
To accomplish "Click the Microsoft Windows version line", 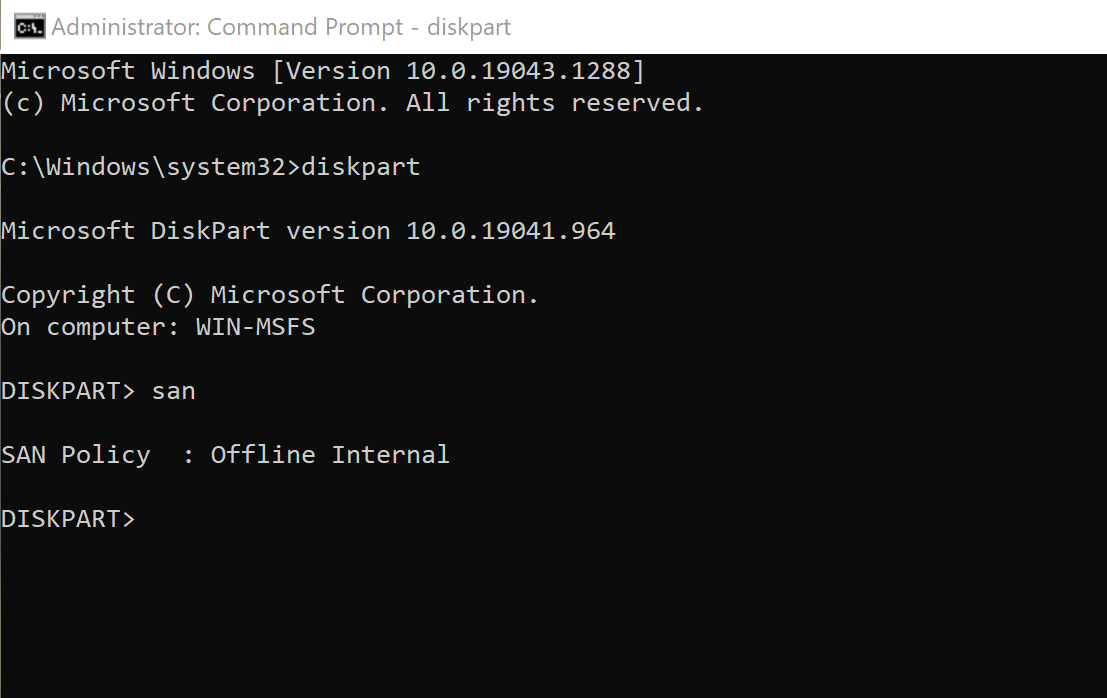I will point(322,71).
